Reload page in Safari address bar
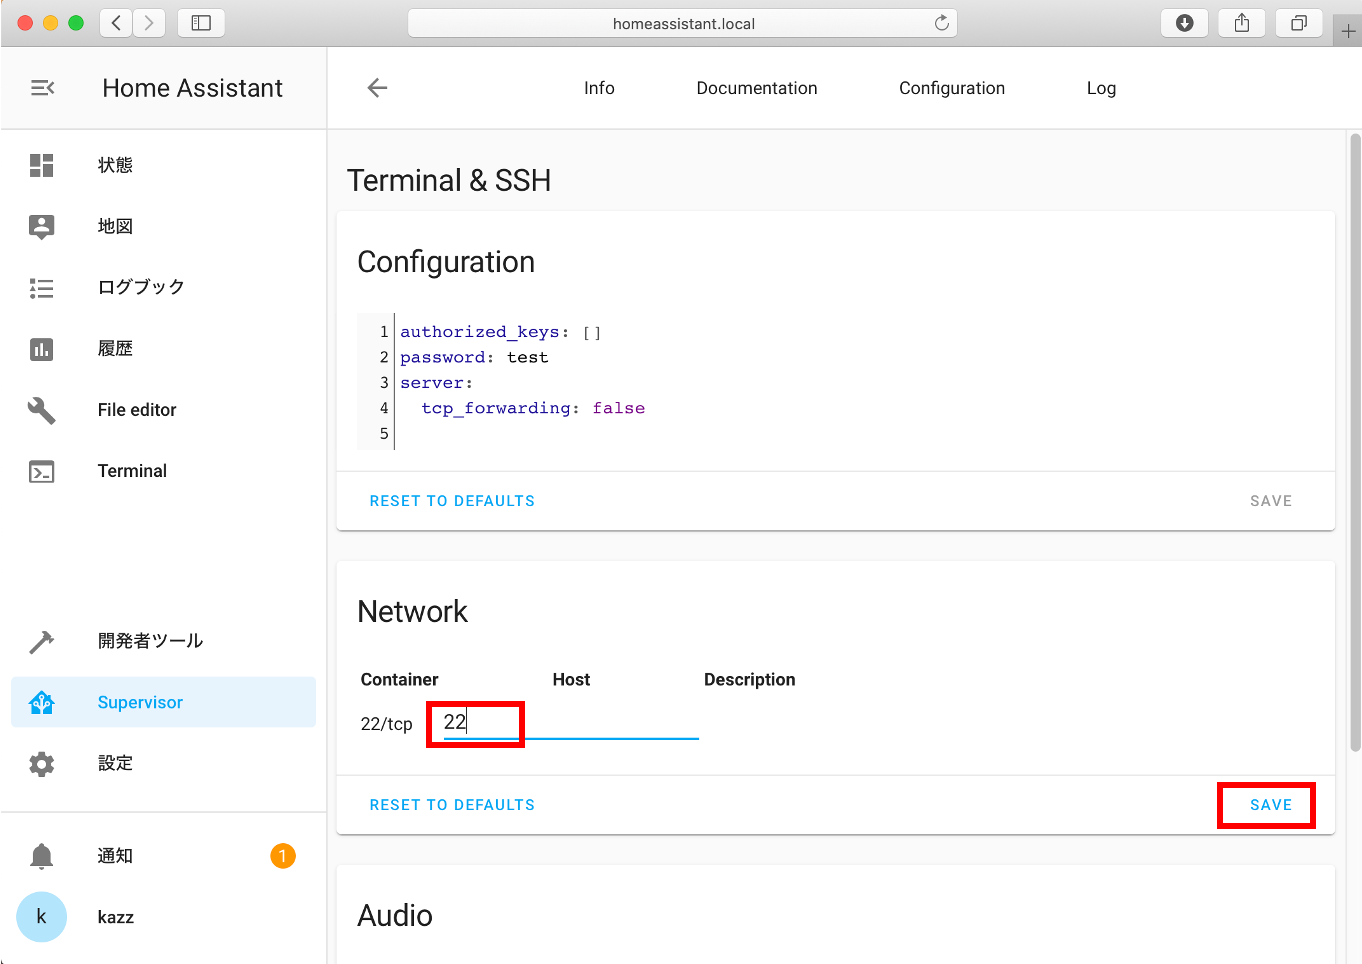 pyautogui.click(x=941, y=23)
